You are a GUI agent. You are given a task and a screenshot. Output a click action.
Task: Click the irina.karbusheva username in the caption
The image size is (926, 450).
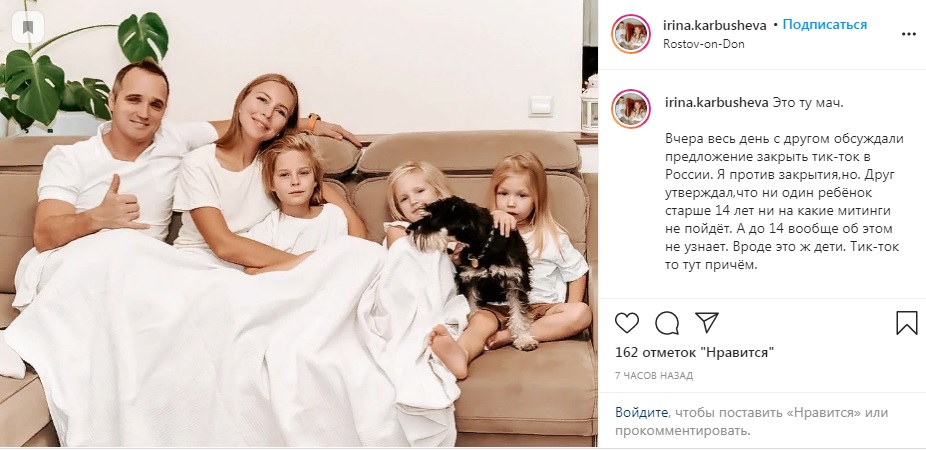pos(716,103)
